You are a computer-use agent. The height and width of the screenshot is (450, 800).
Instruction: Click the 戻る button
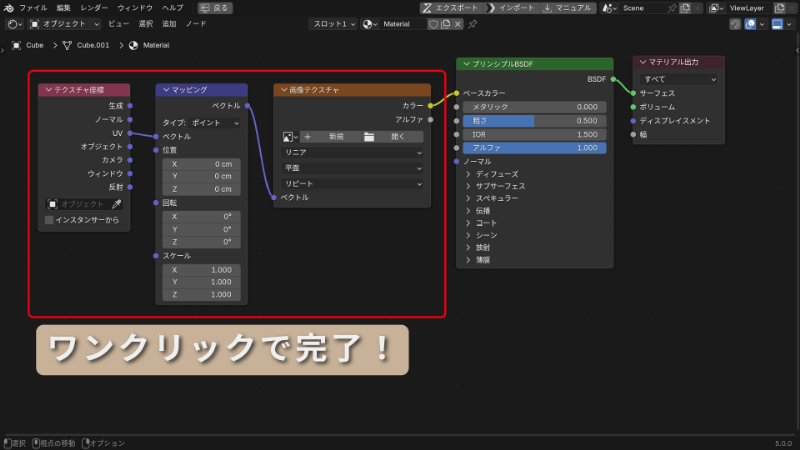215,8
